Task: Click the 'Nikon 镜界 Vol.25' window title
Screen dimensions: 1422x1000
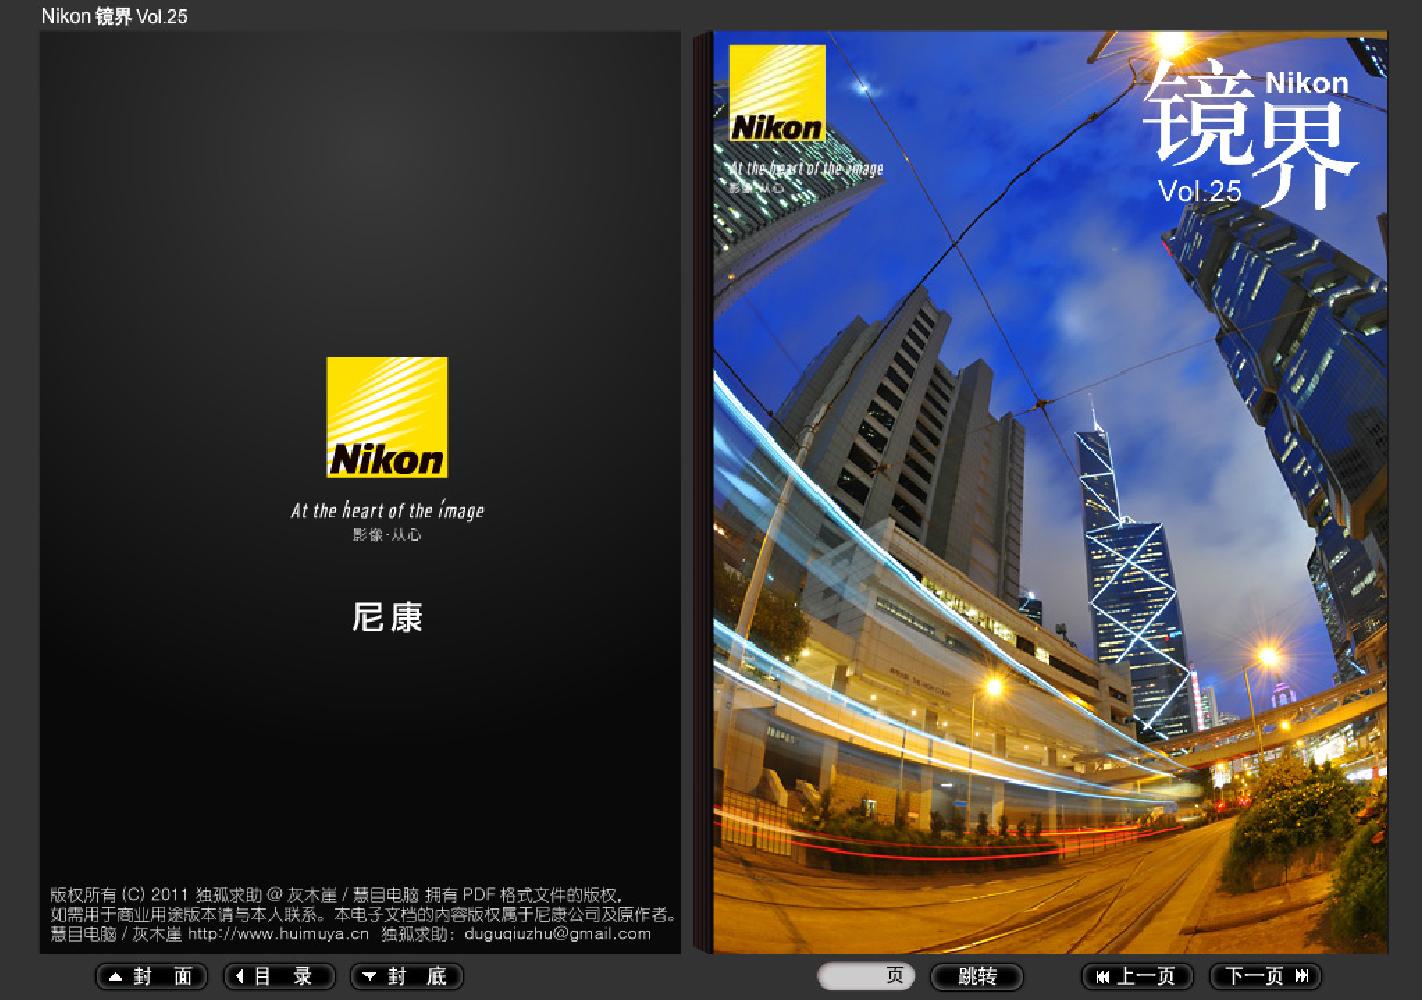Action: click(x=114, y=16)
